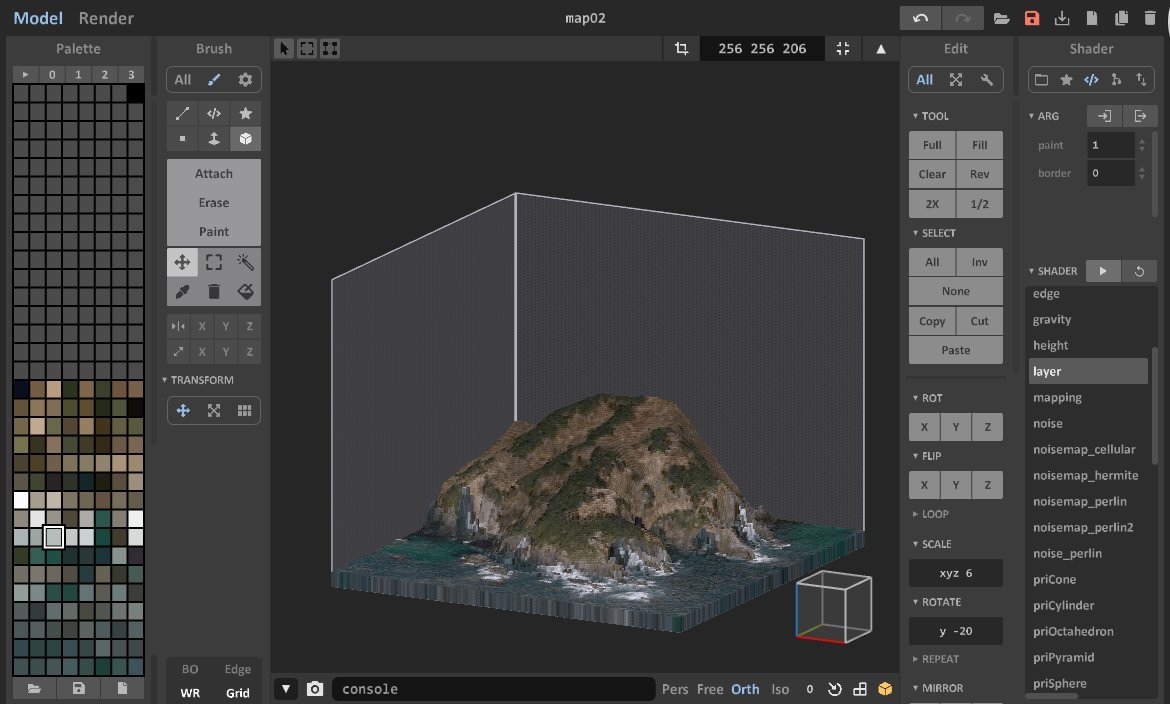Click the undo arrow icon
This screenshot has width=1170, height=704.
point(920,18)
